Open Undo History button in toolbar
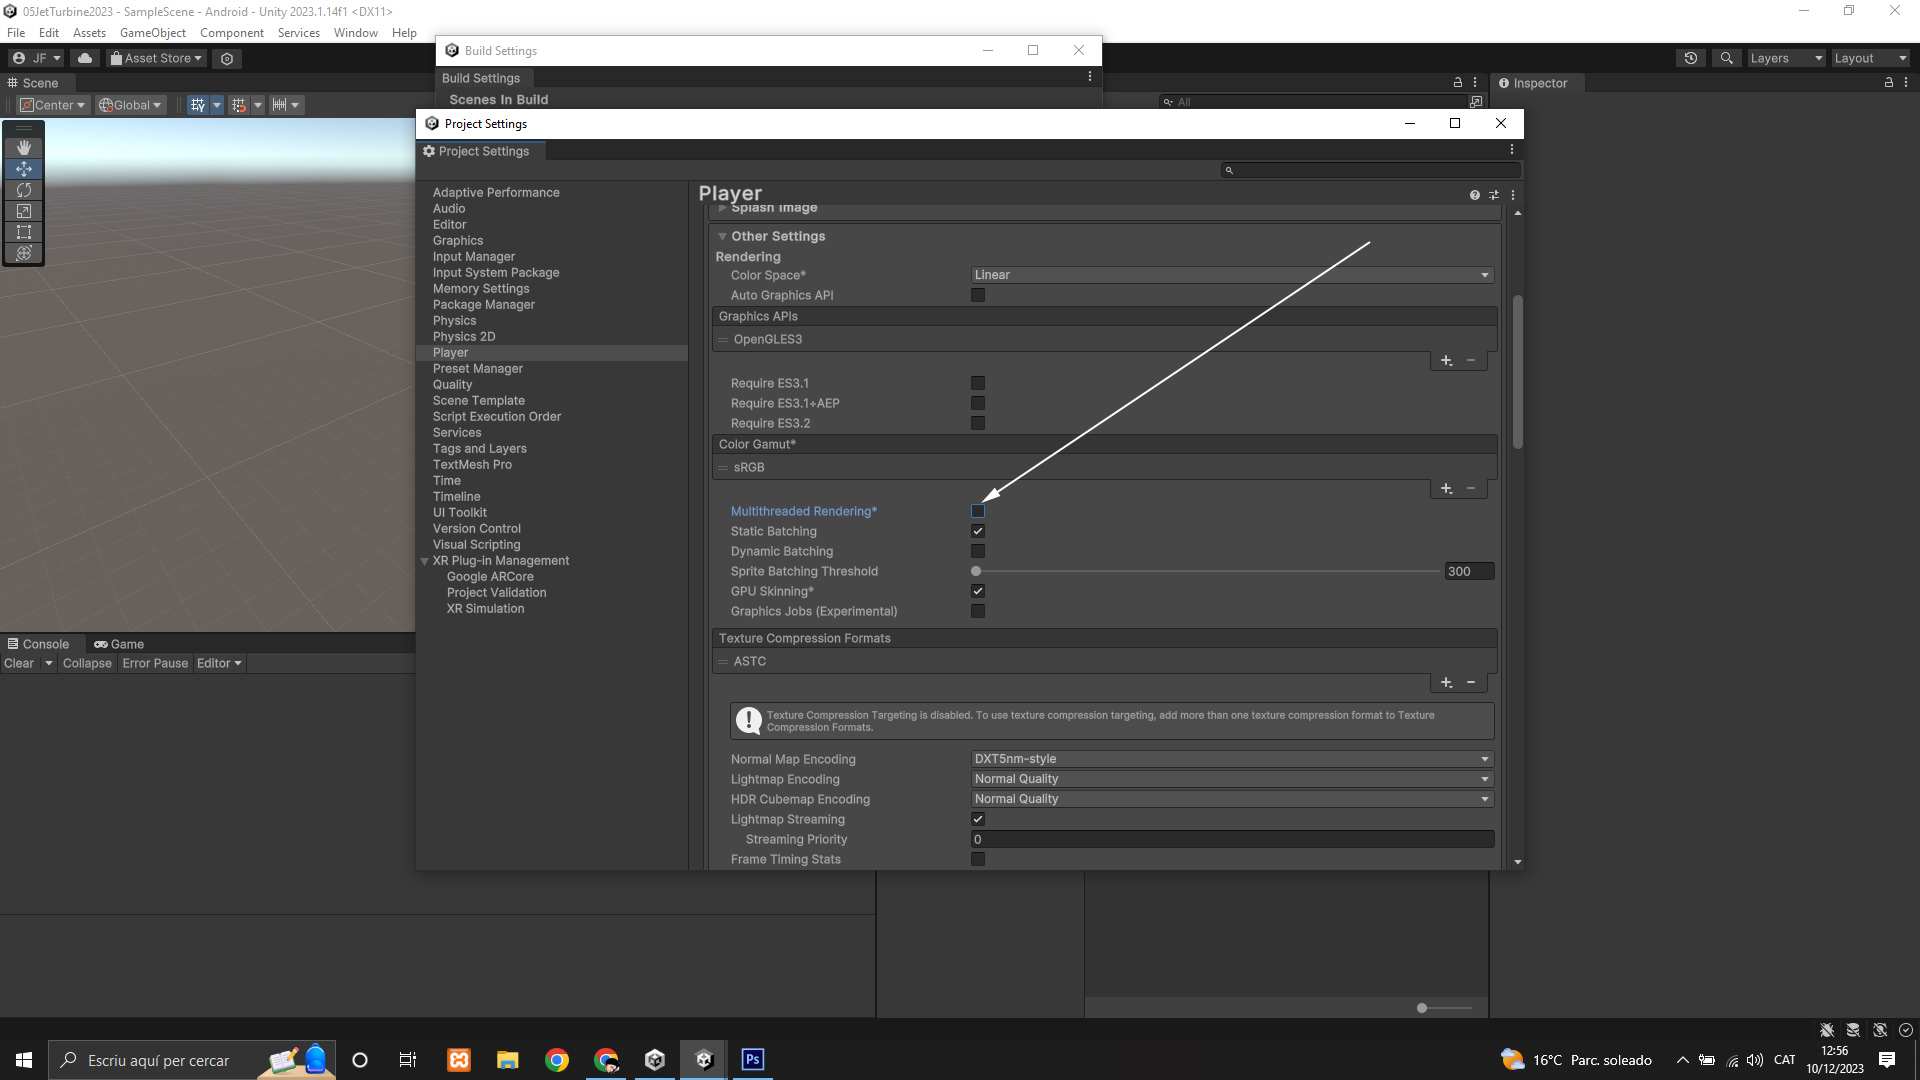 (1691, 58)
